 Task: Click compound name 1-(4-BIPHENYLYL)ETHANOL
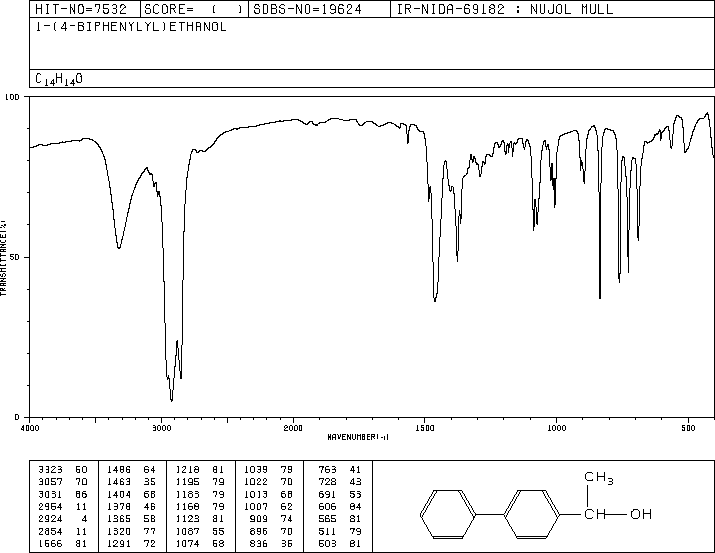click(x=131, y=27)
